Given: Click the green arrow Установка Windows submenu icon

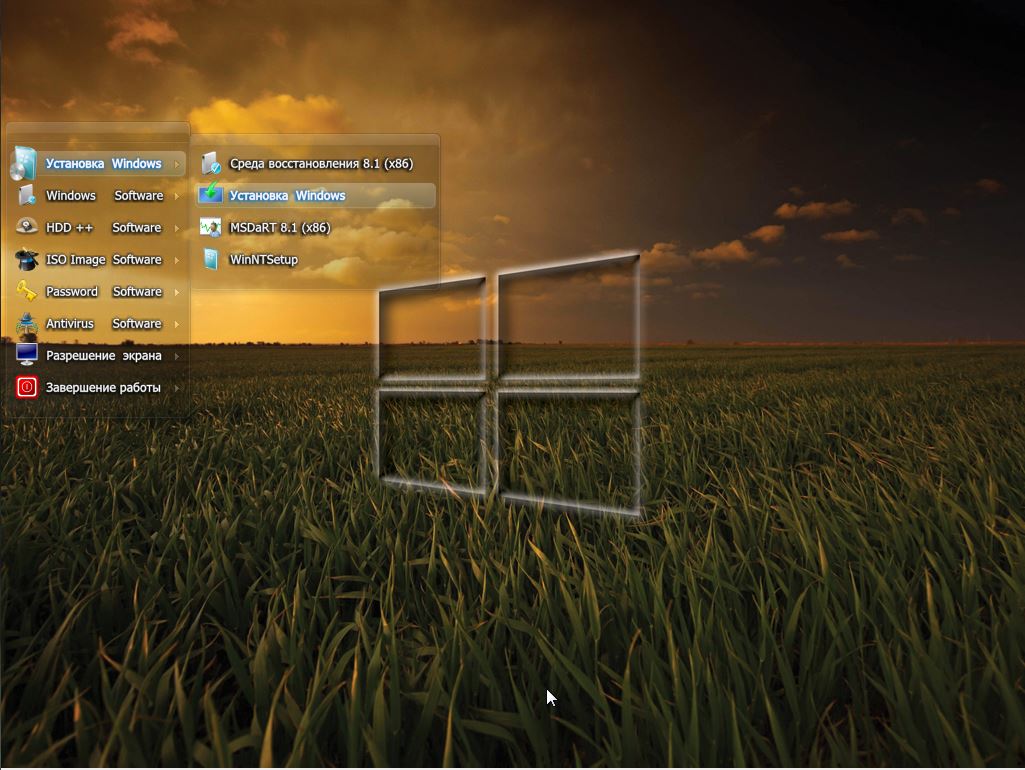Looking at the screenshot, I should (210, 193).
